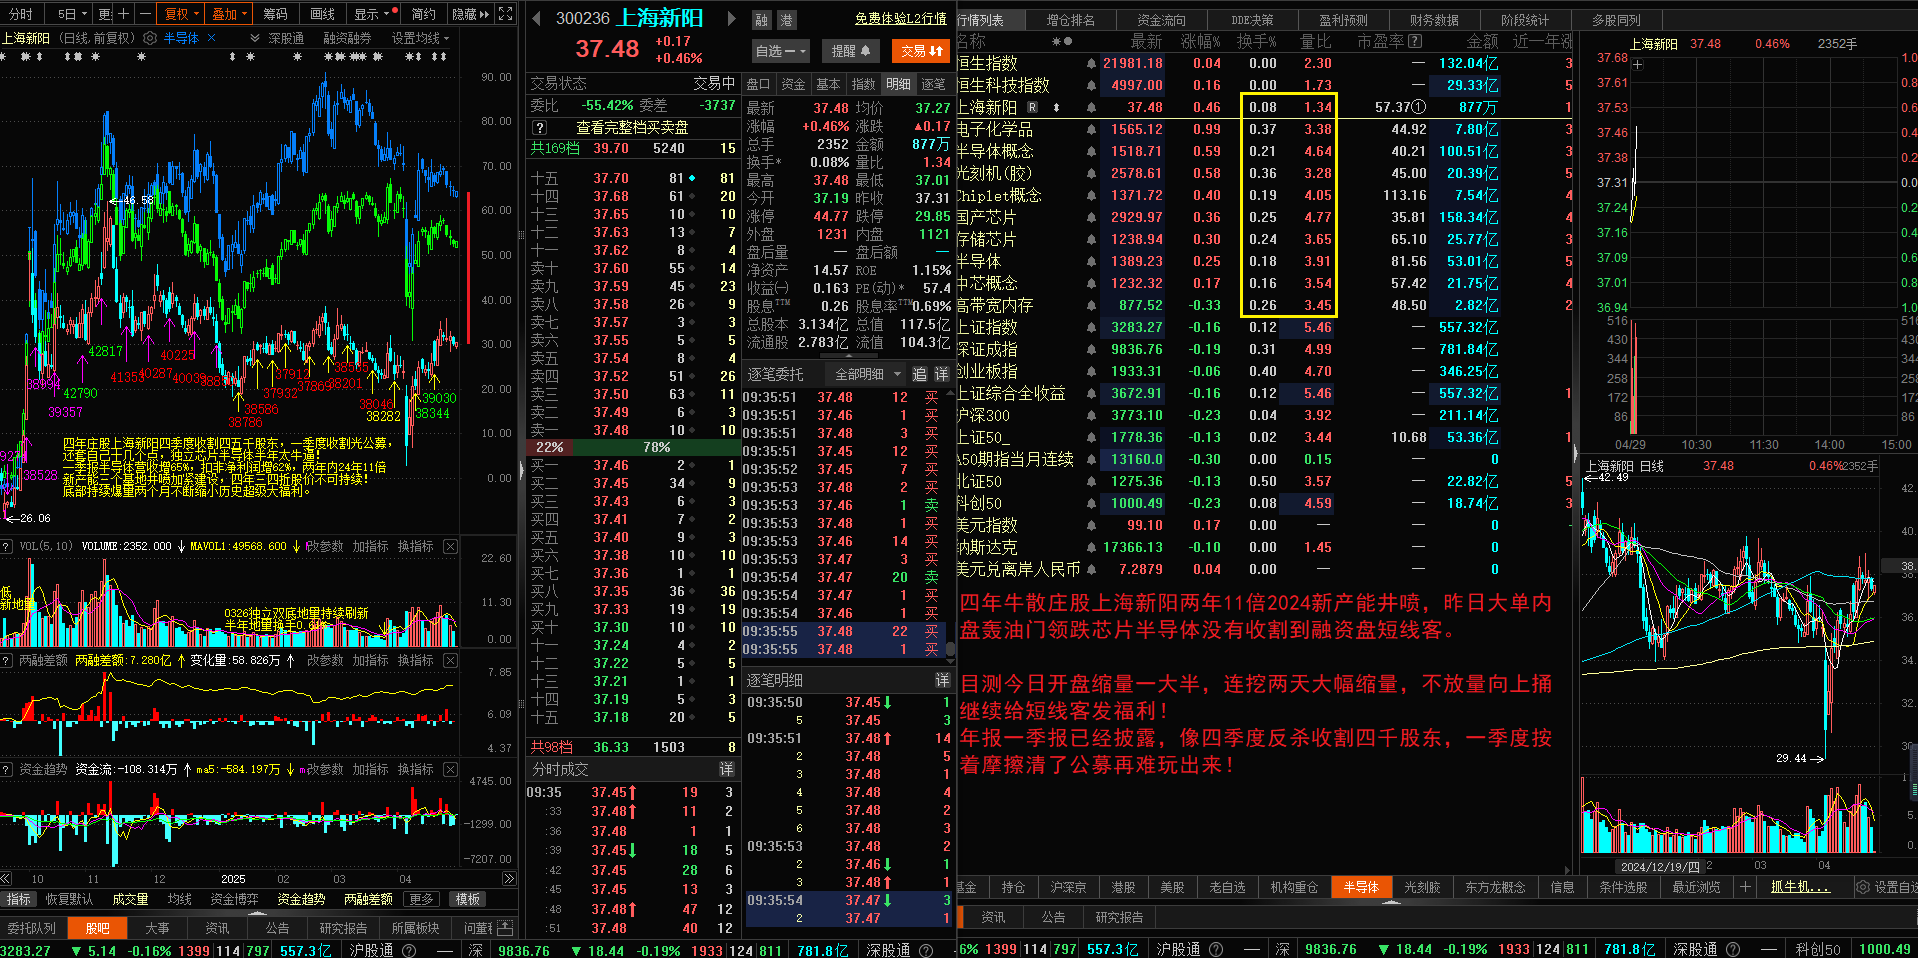The width and height of the screenshot is (1918, 958).
Task: Click the pop-out icon after 问董秘 tab
Action: click(x=504, y=928)
